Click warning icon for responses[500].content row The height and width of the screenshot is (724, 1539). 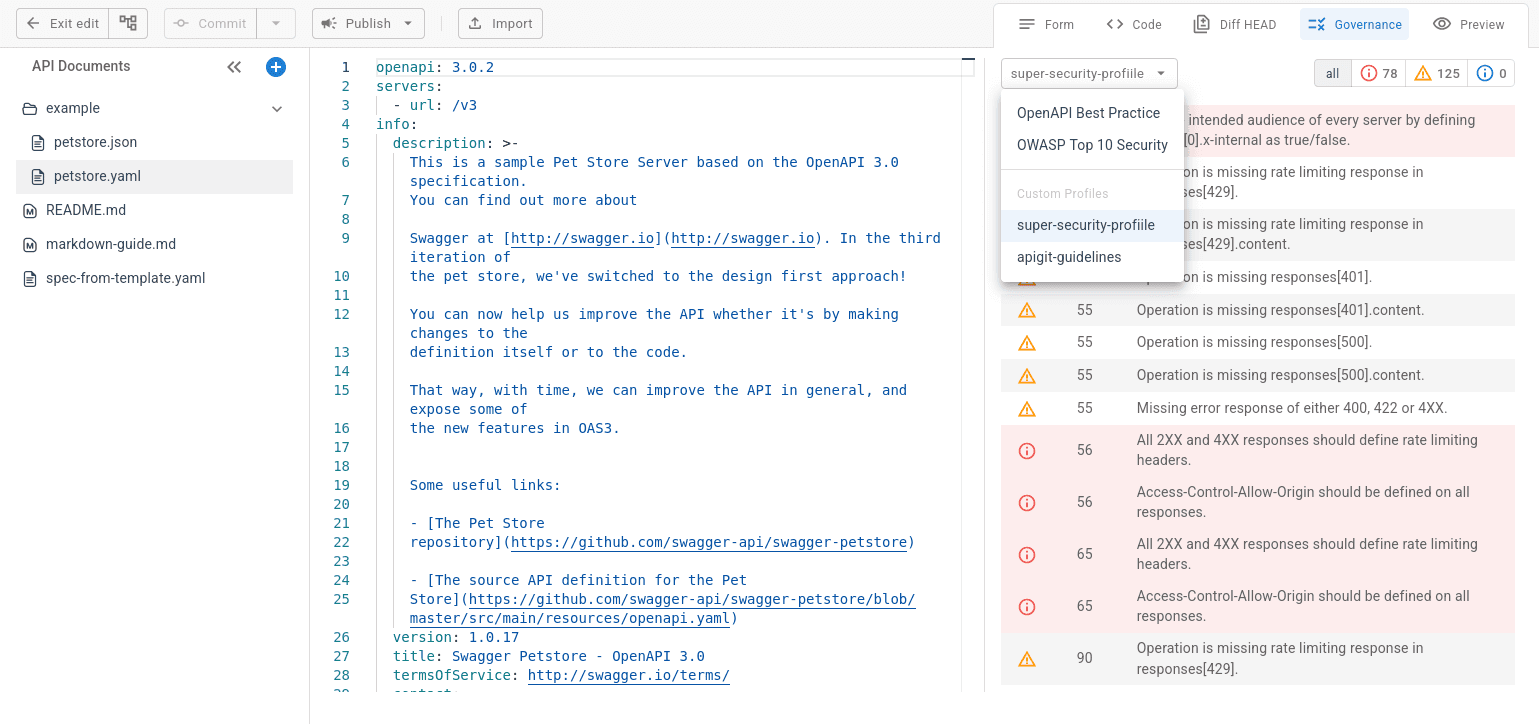coord(1026,376)
